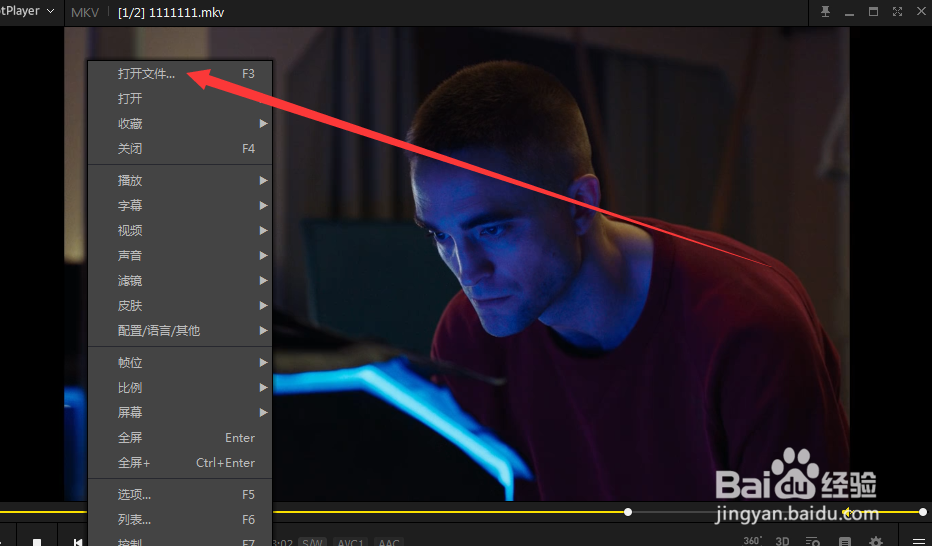Toggle the S/W decoder badge
932x546 pixels.
click(312, 542)
